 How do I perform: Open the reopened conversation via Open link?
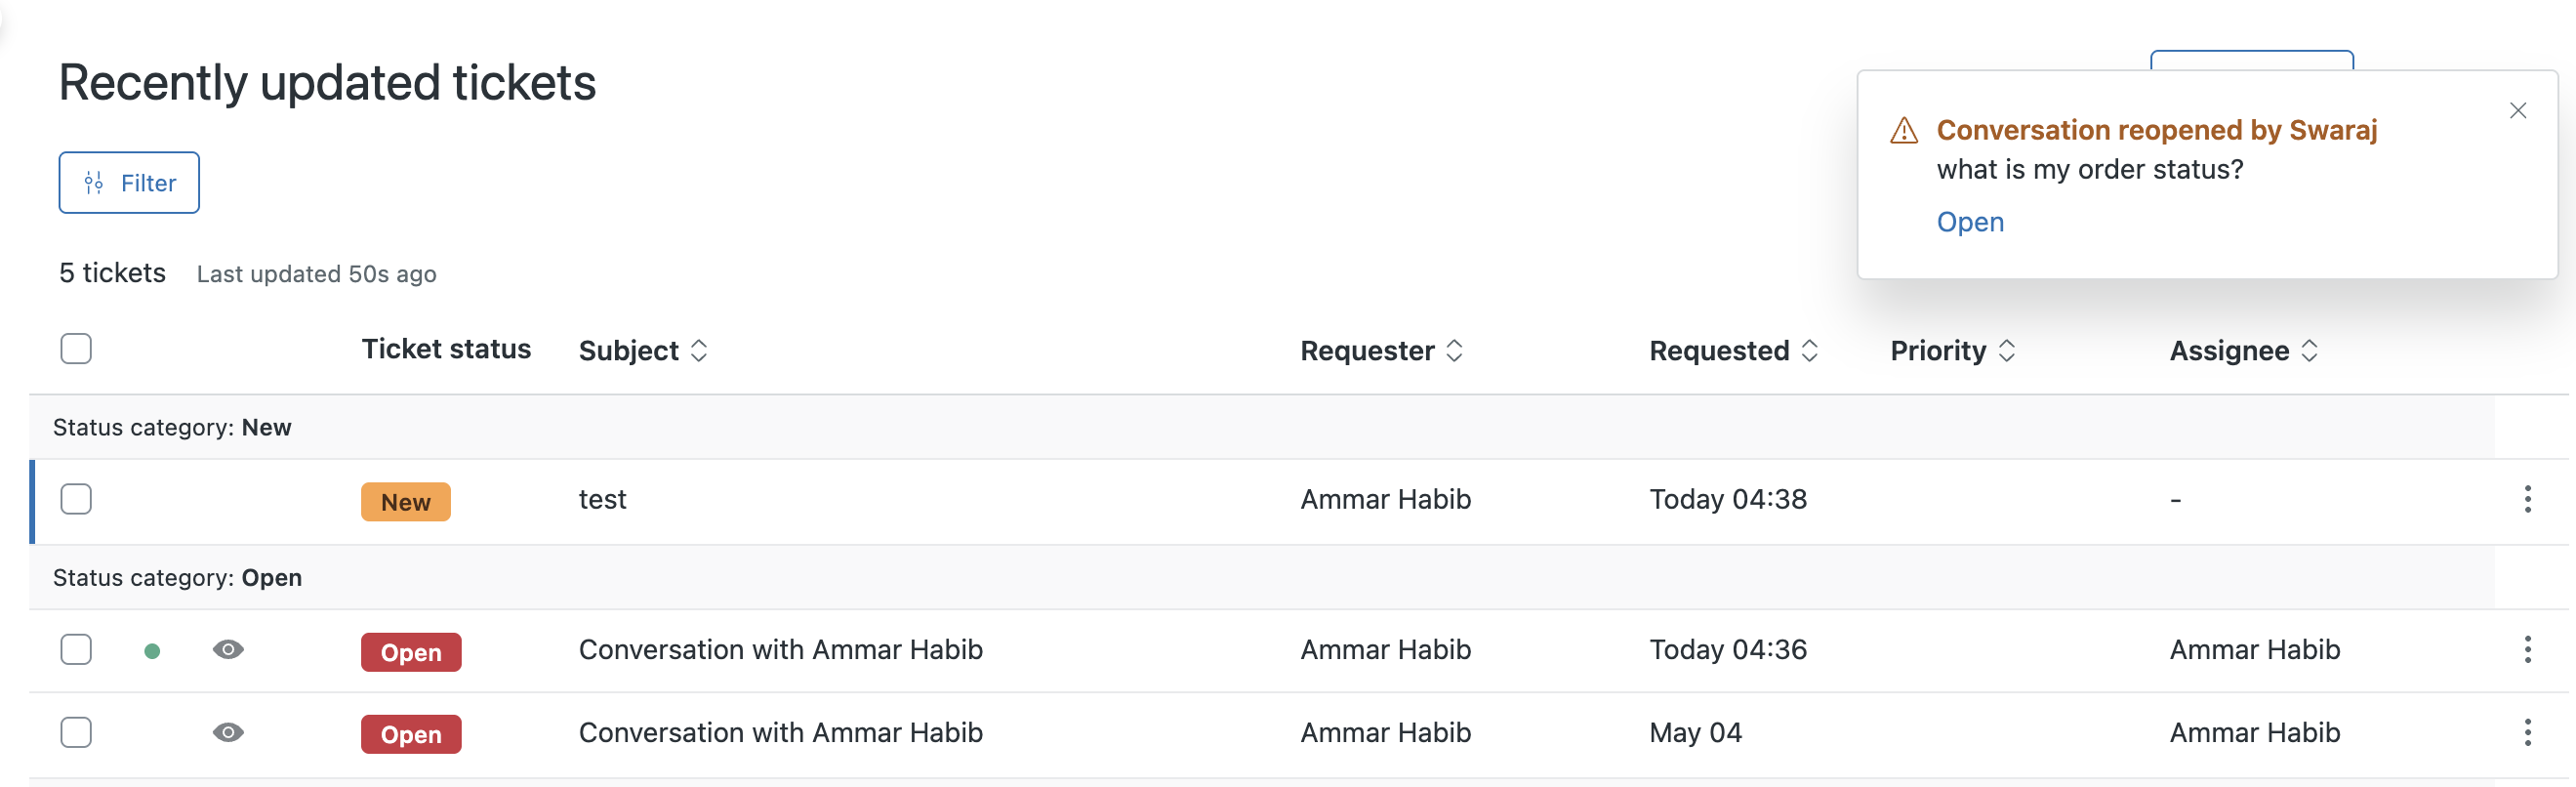point(1969,222)
